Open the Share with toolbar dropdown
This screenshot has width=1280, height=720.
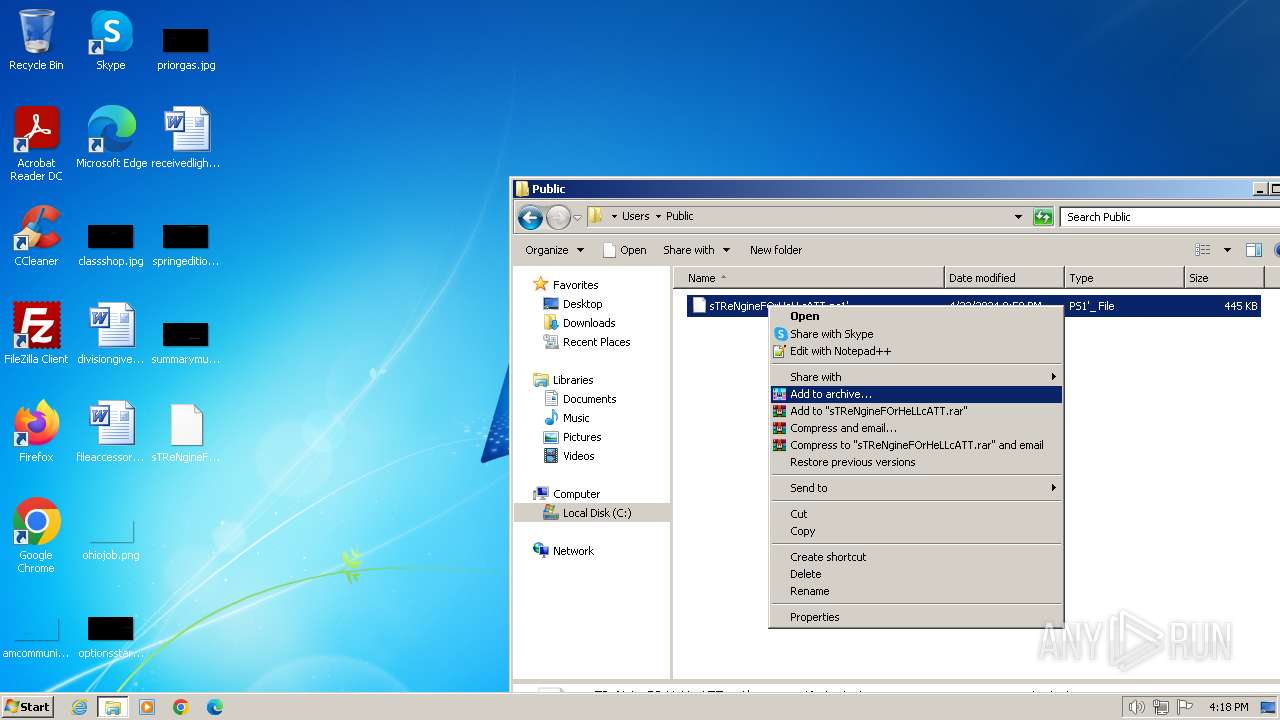[x=696, y=250]
